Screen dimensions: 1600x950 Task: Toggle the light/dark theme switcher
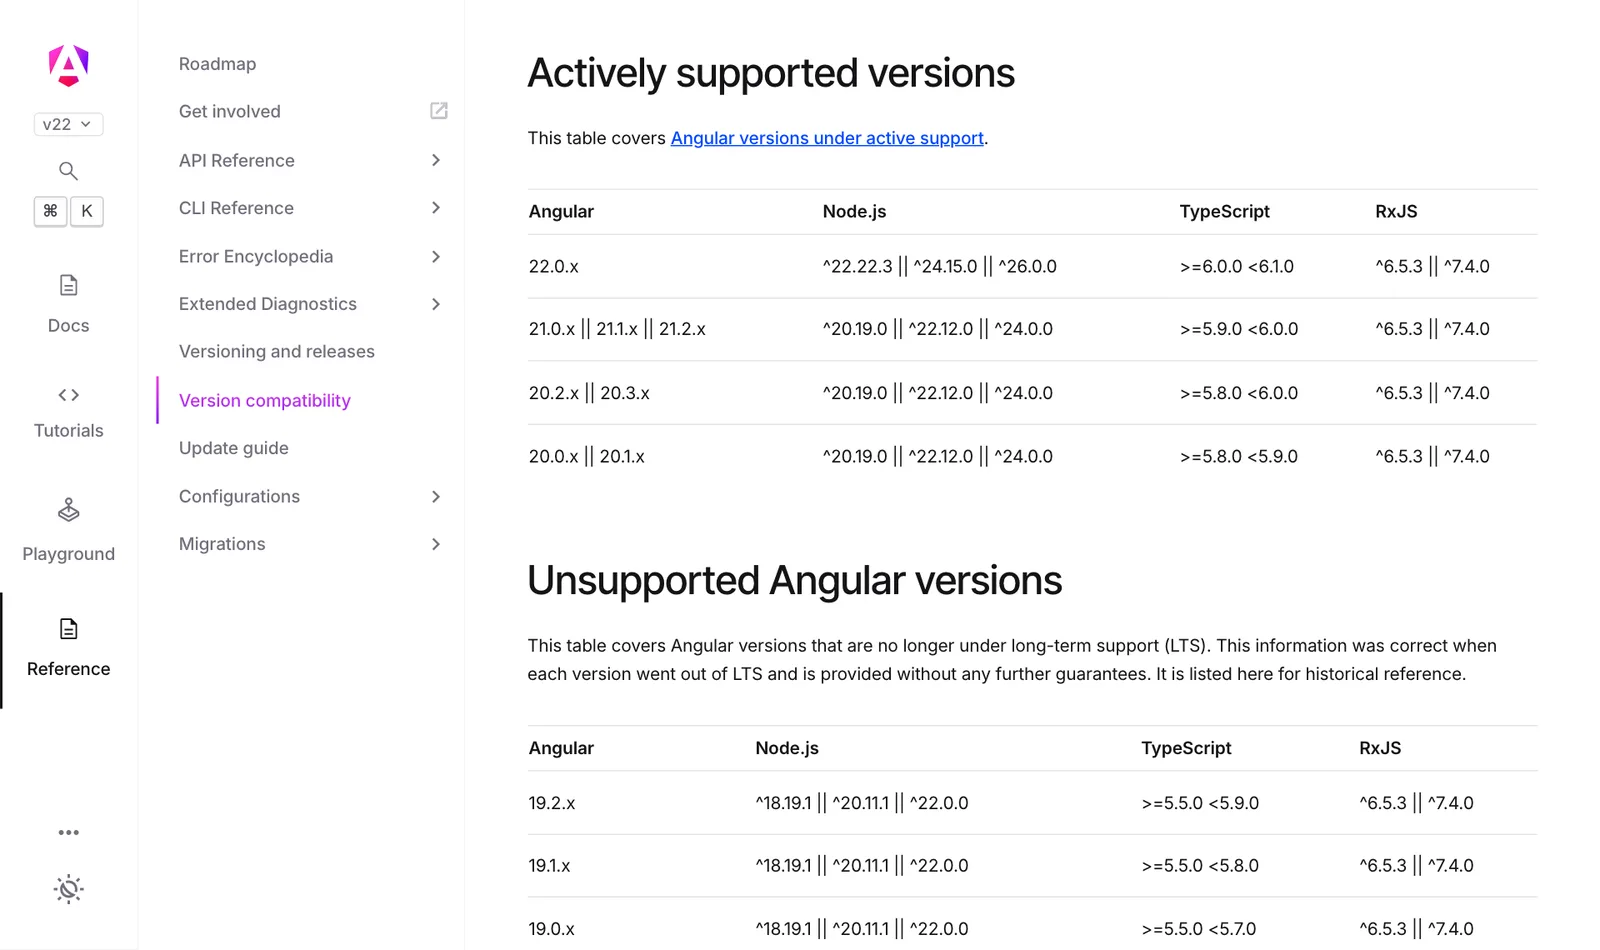click(x=68, y=889)
